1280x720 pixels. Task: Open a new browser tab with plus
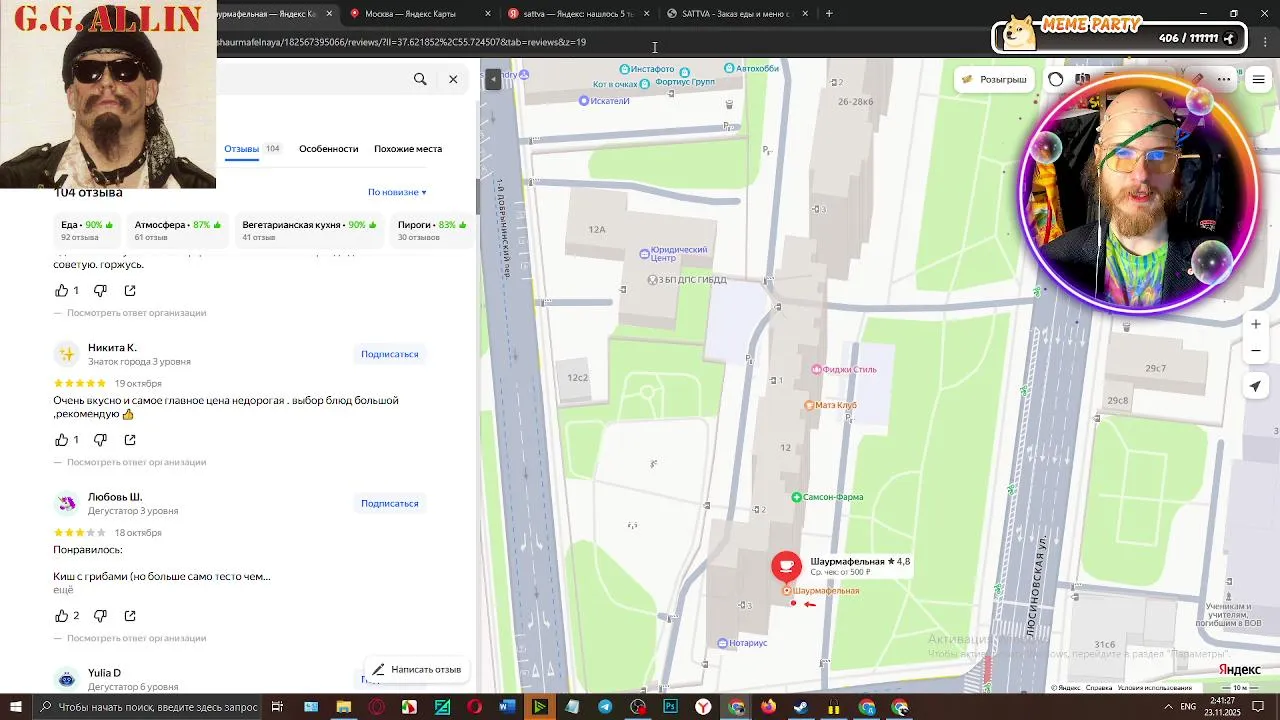[829, 14]
